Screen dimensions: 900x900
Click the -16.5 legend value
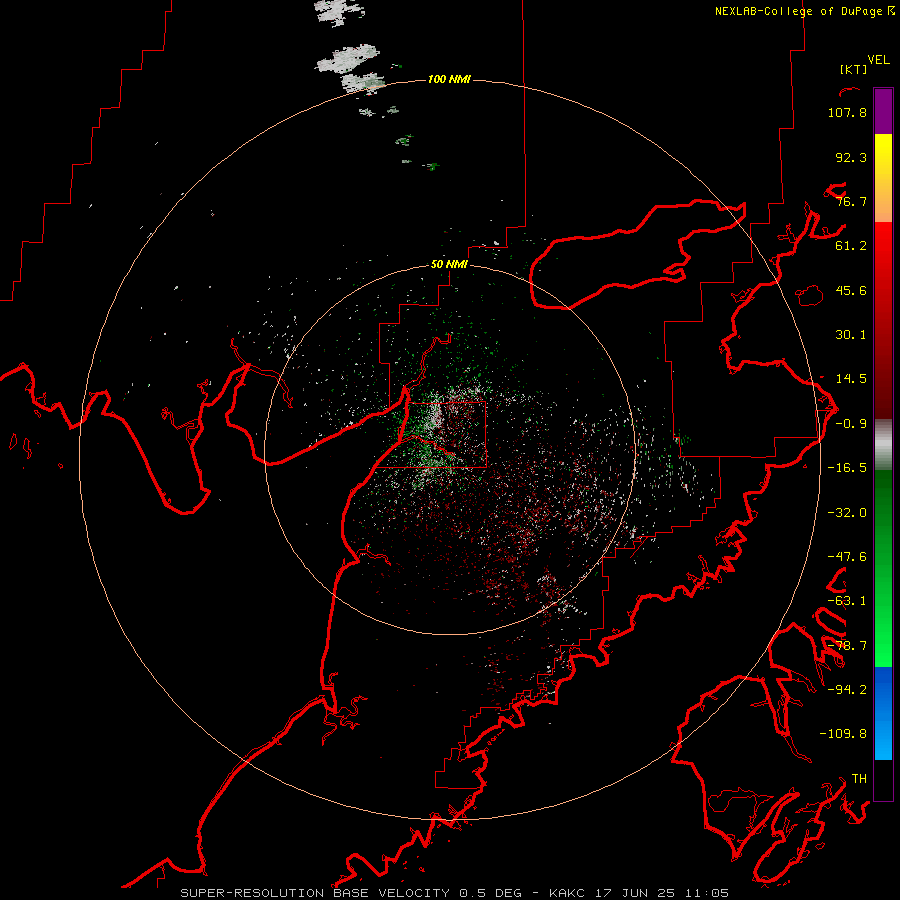coord(847,468)
